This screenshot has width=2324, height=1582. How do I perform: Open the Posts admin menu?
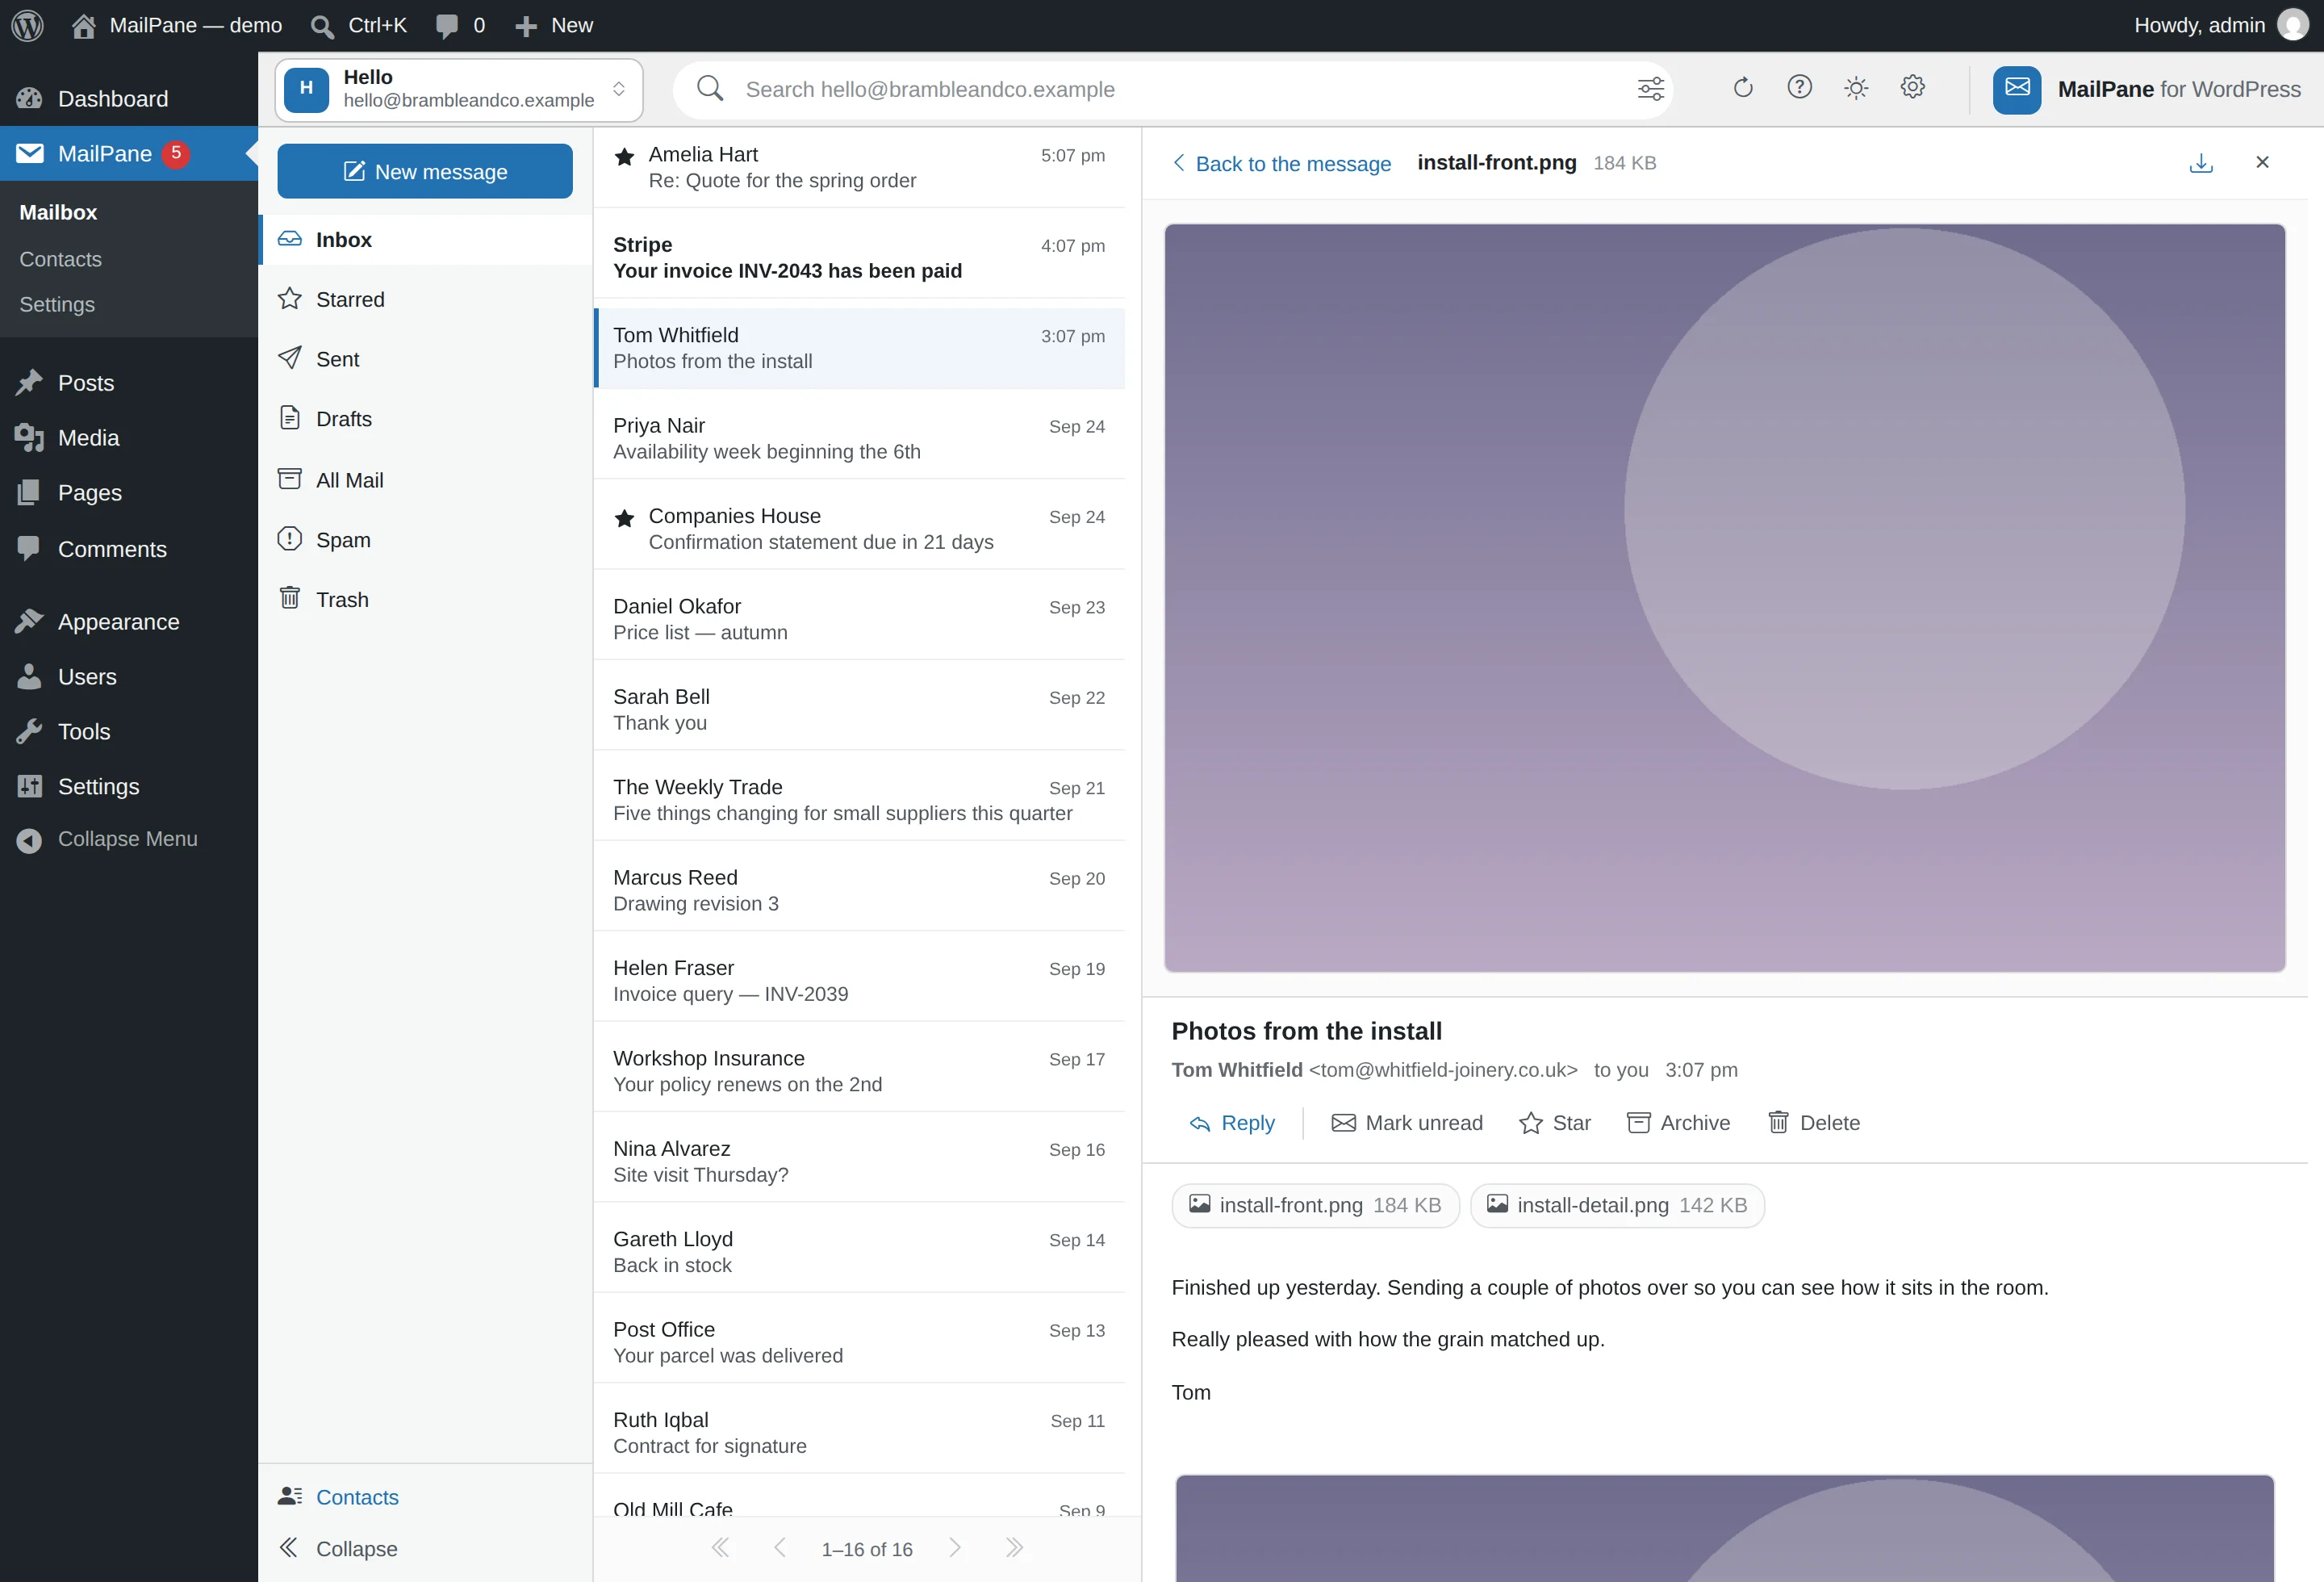[129, 383]
